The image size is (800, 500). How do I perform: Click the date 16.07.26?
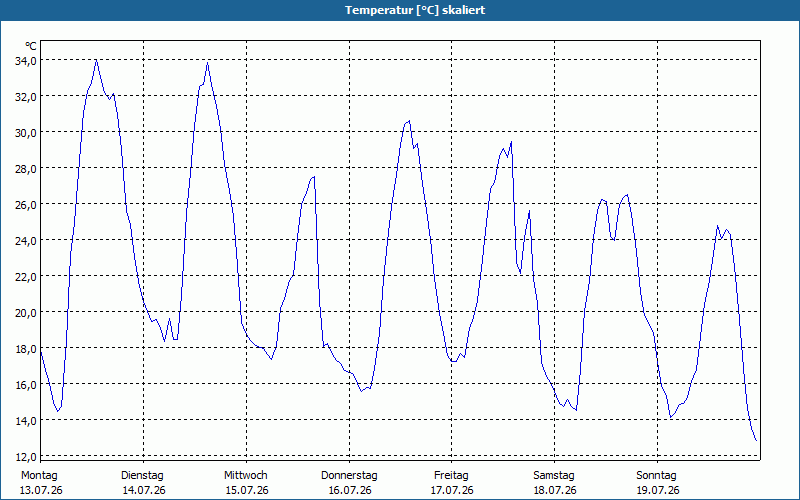(350, 491)
